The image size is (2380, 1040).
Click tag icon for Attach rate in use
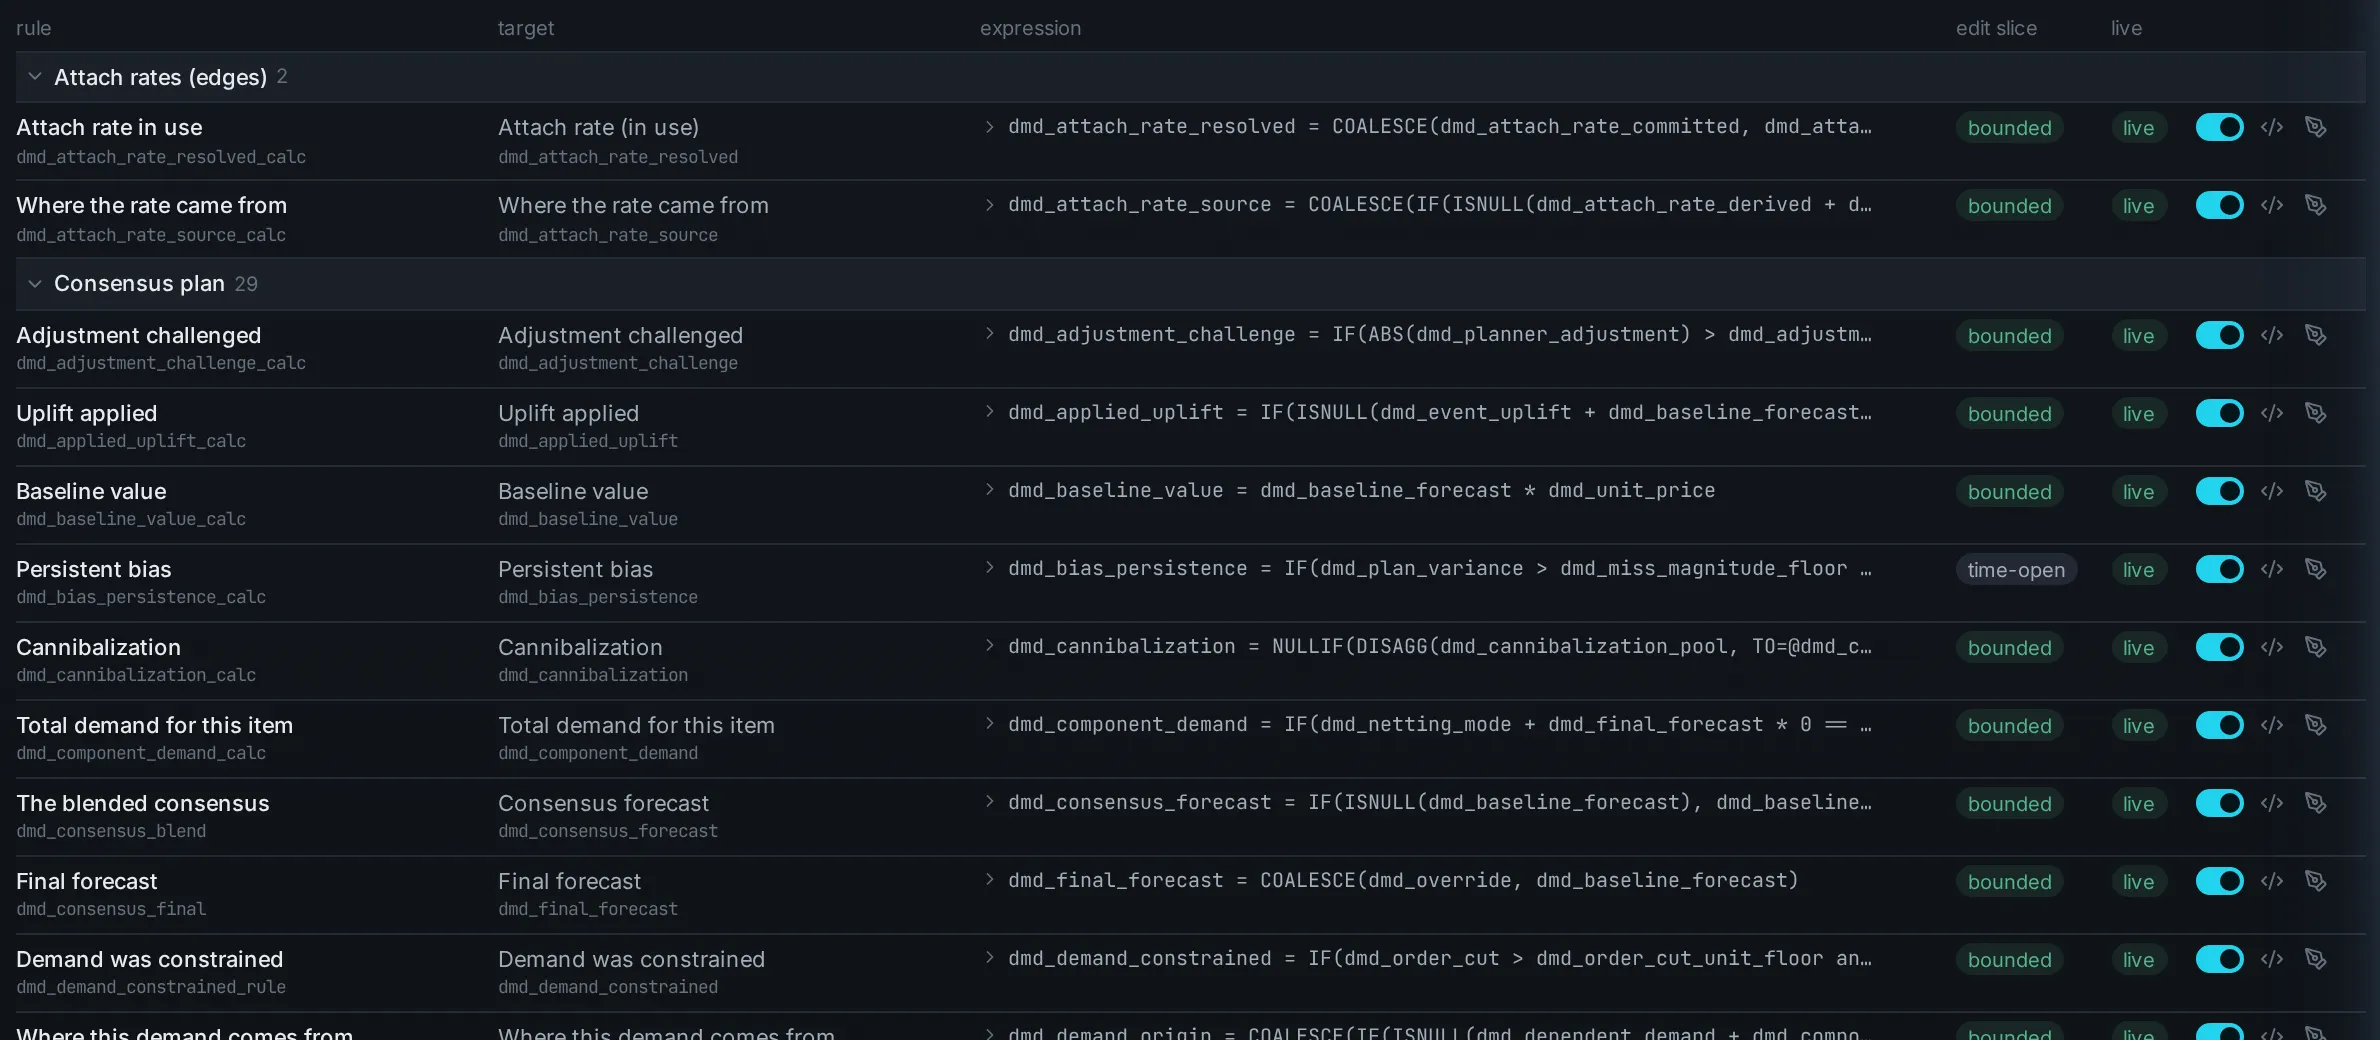pyautogui.click(x=2315, y=127)
